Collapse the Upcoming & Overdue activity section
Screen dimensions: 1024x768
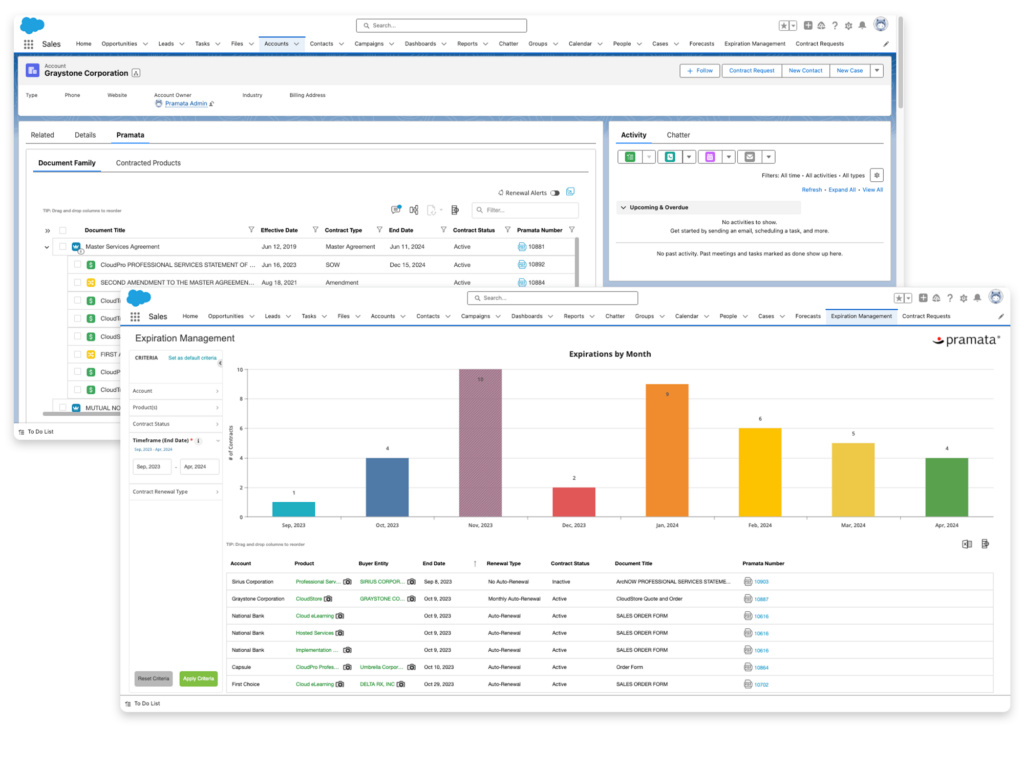[x=623, y=208]
